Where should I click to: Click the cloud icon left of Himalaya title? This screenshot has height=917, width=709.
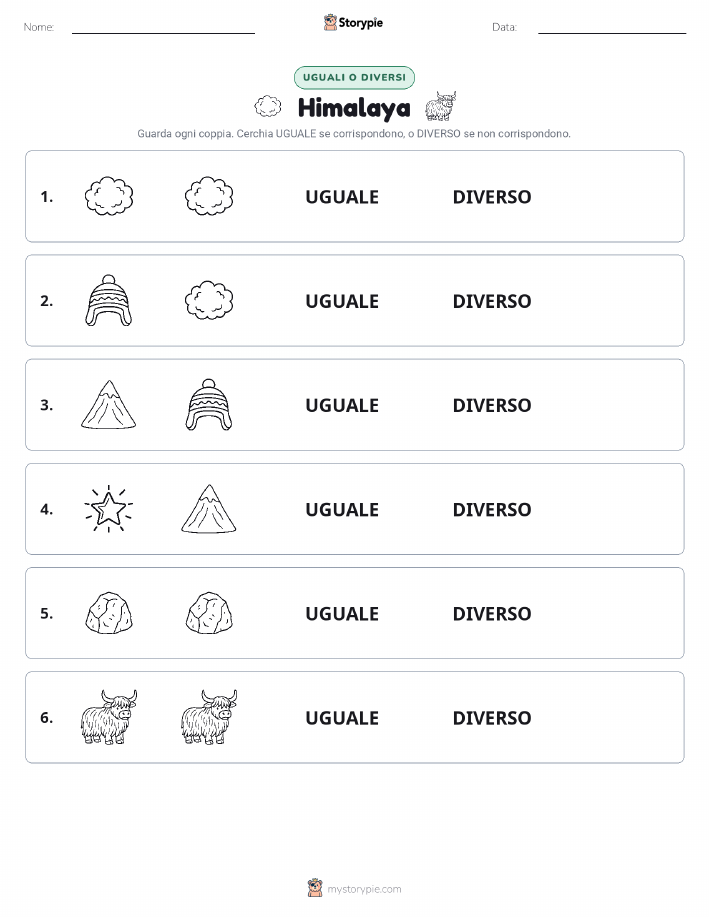tap(268, 106)
